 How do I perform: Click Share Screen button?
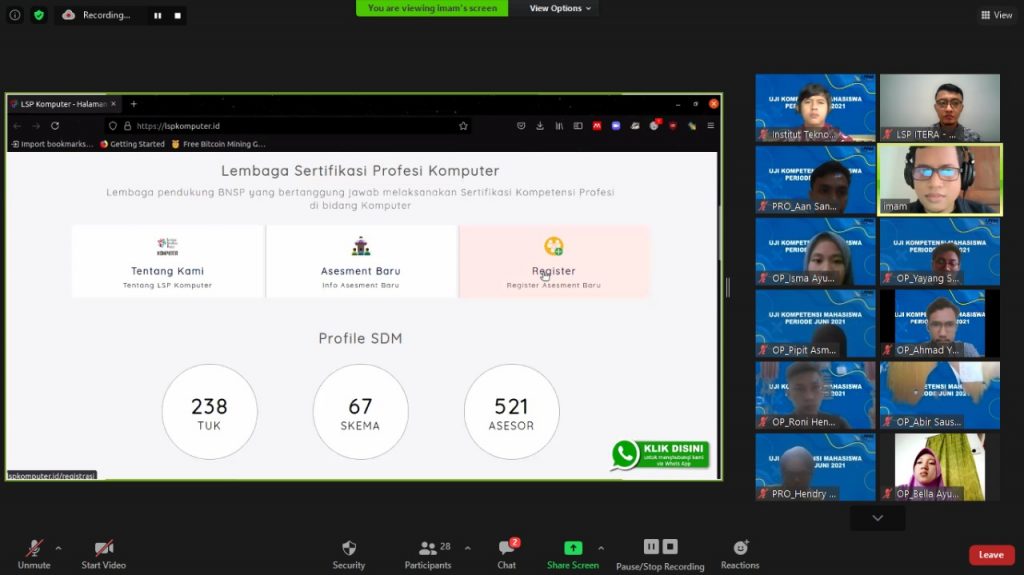pos(573,554)
